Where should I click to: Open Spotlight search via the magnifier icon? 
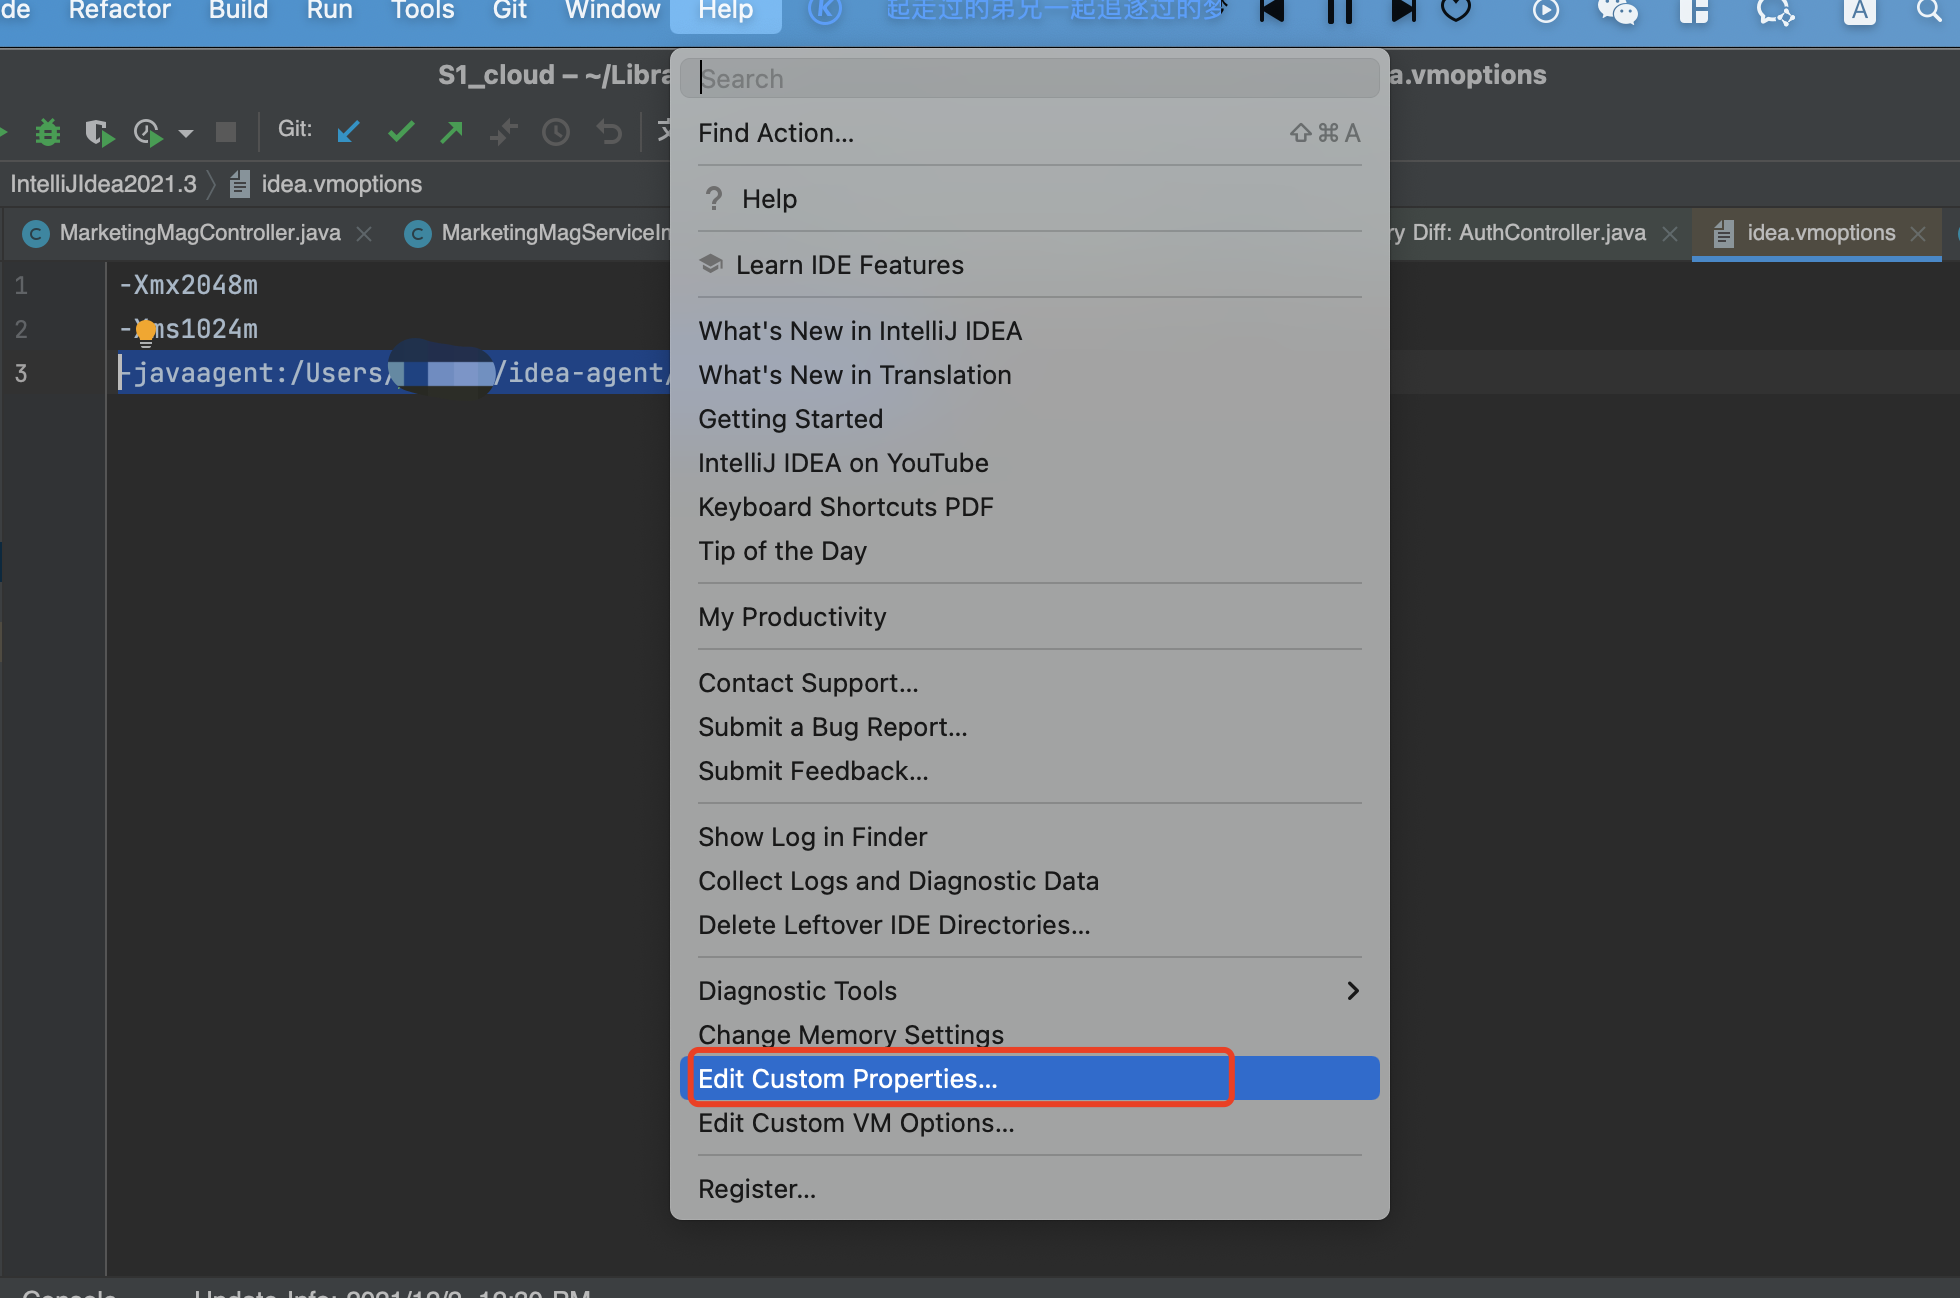coord(1927,13)
